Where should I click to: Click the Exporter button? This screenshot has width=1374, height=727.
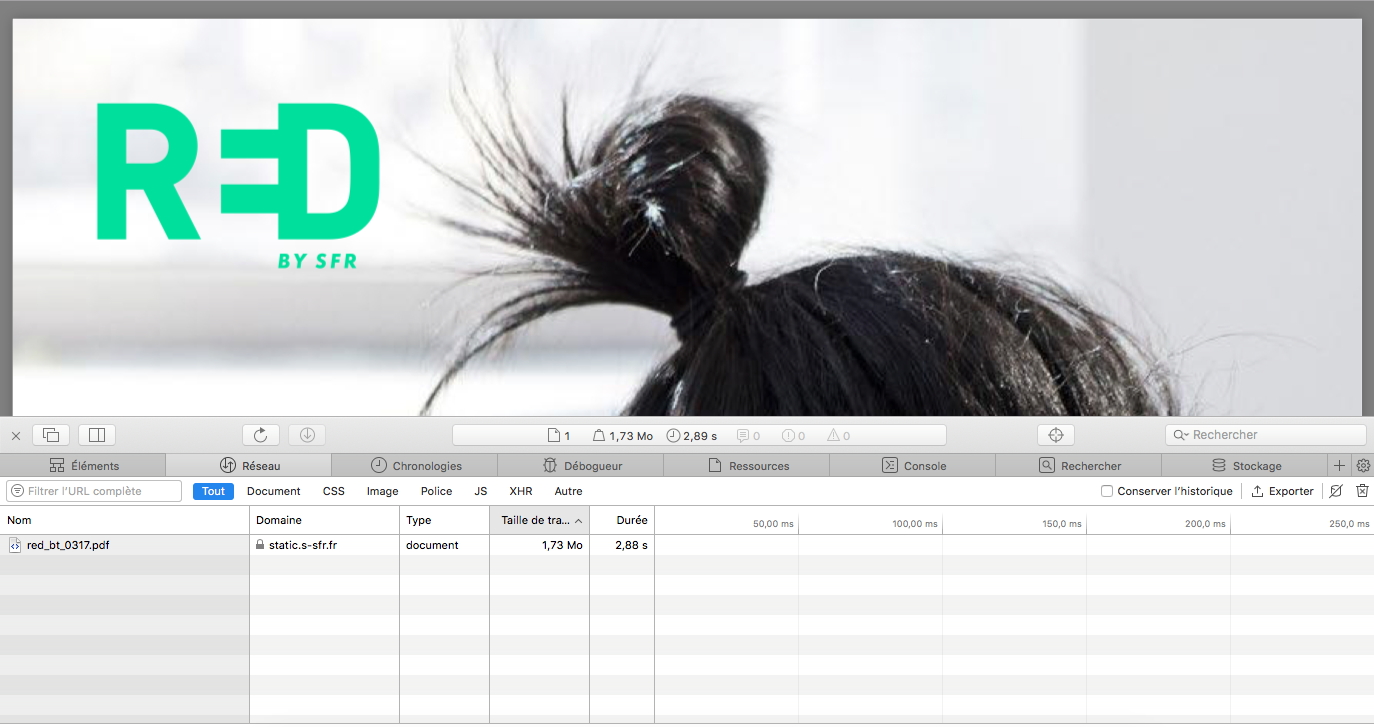(x=1282, y=491)
